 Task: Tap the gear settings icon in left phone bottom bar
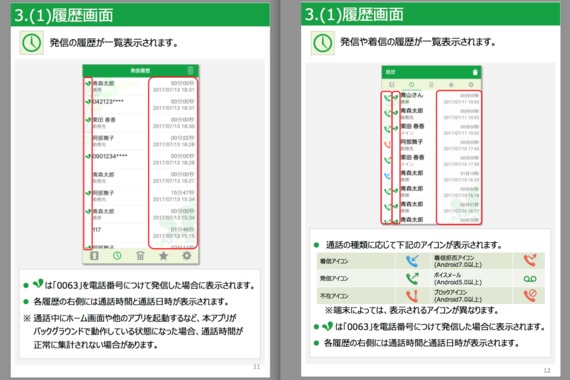click(x=186, y=256)
